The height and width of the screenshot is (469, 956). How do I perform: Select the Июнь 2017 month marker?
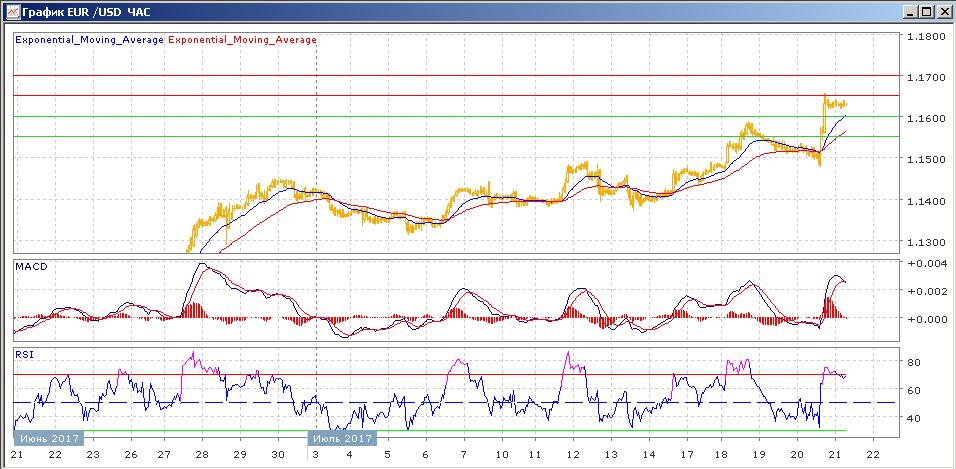48,438
